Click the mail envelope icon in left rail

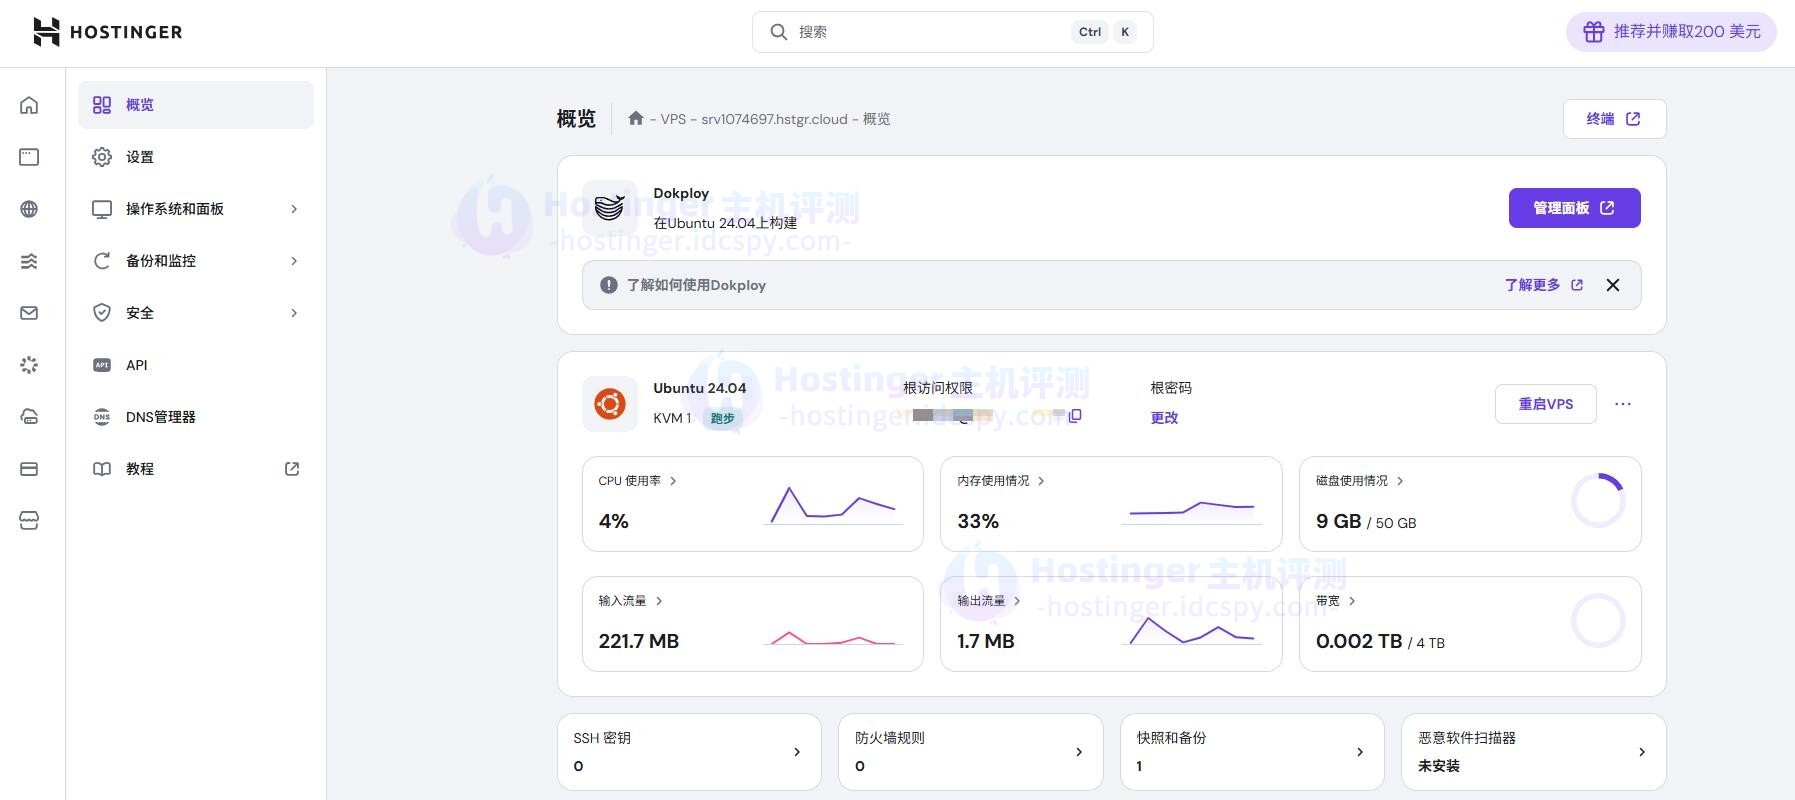coord(29,313)
